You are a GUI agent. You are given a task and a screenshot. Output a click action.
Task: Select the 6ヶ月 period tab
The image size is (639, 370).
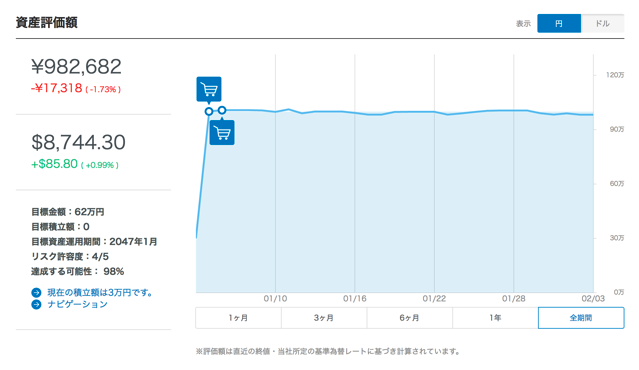[x=410, y=318]
